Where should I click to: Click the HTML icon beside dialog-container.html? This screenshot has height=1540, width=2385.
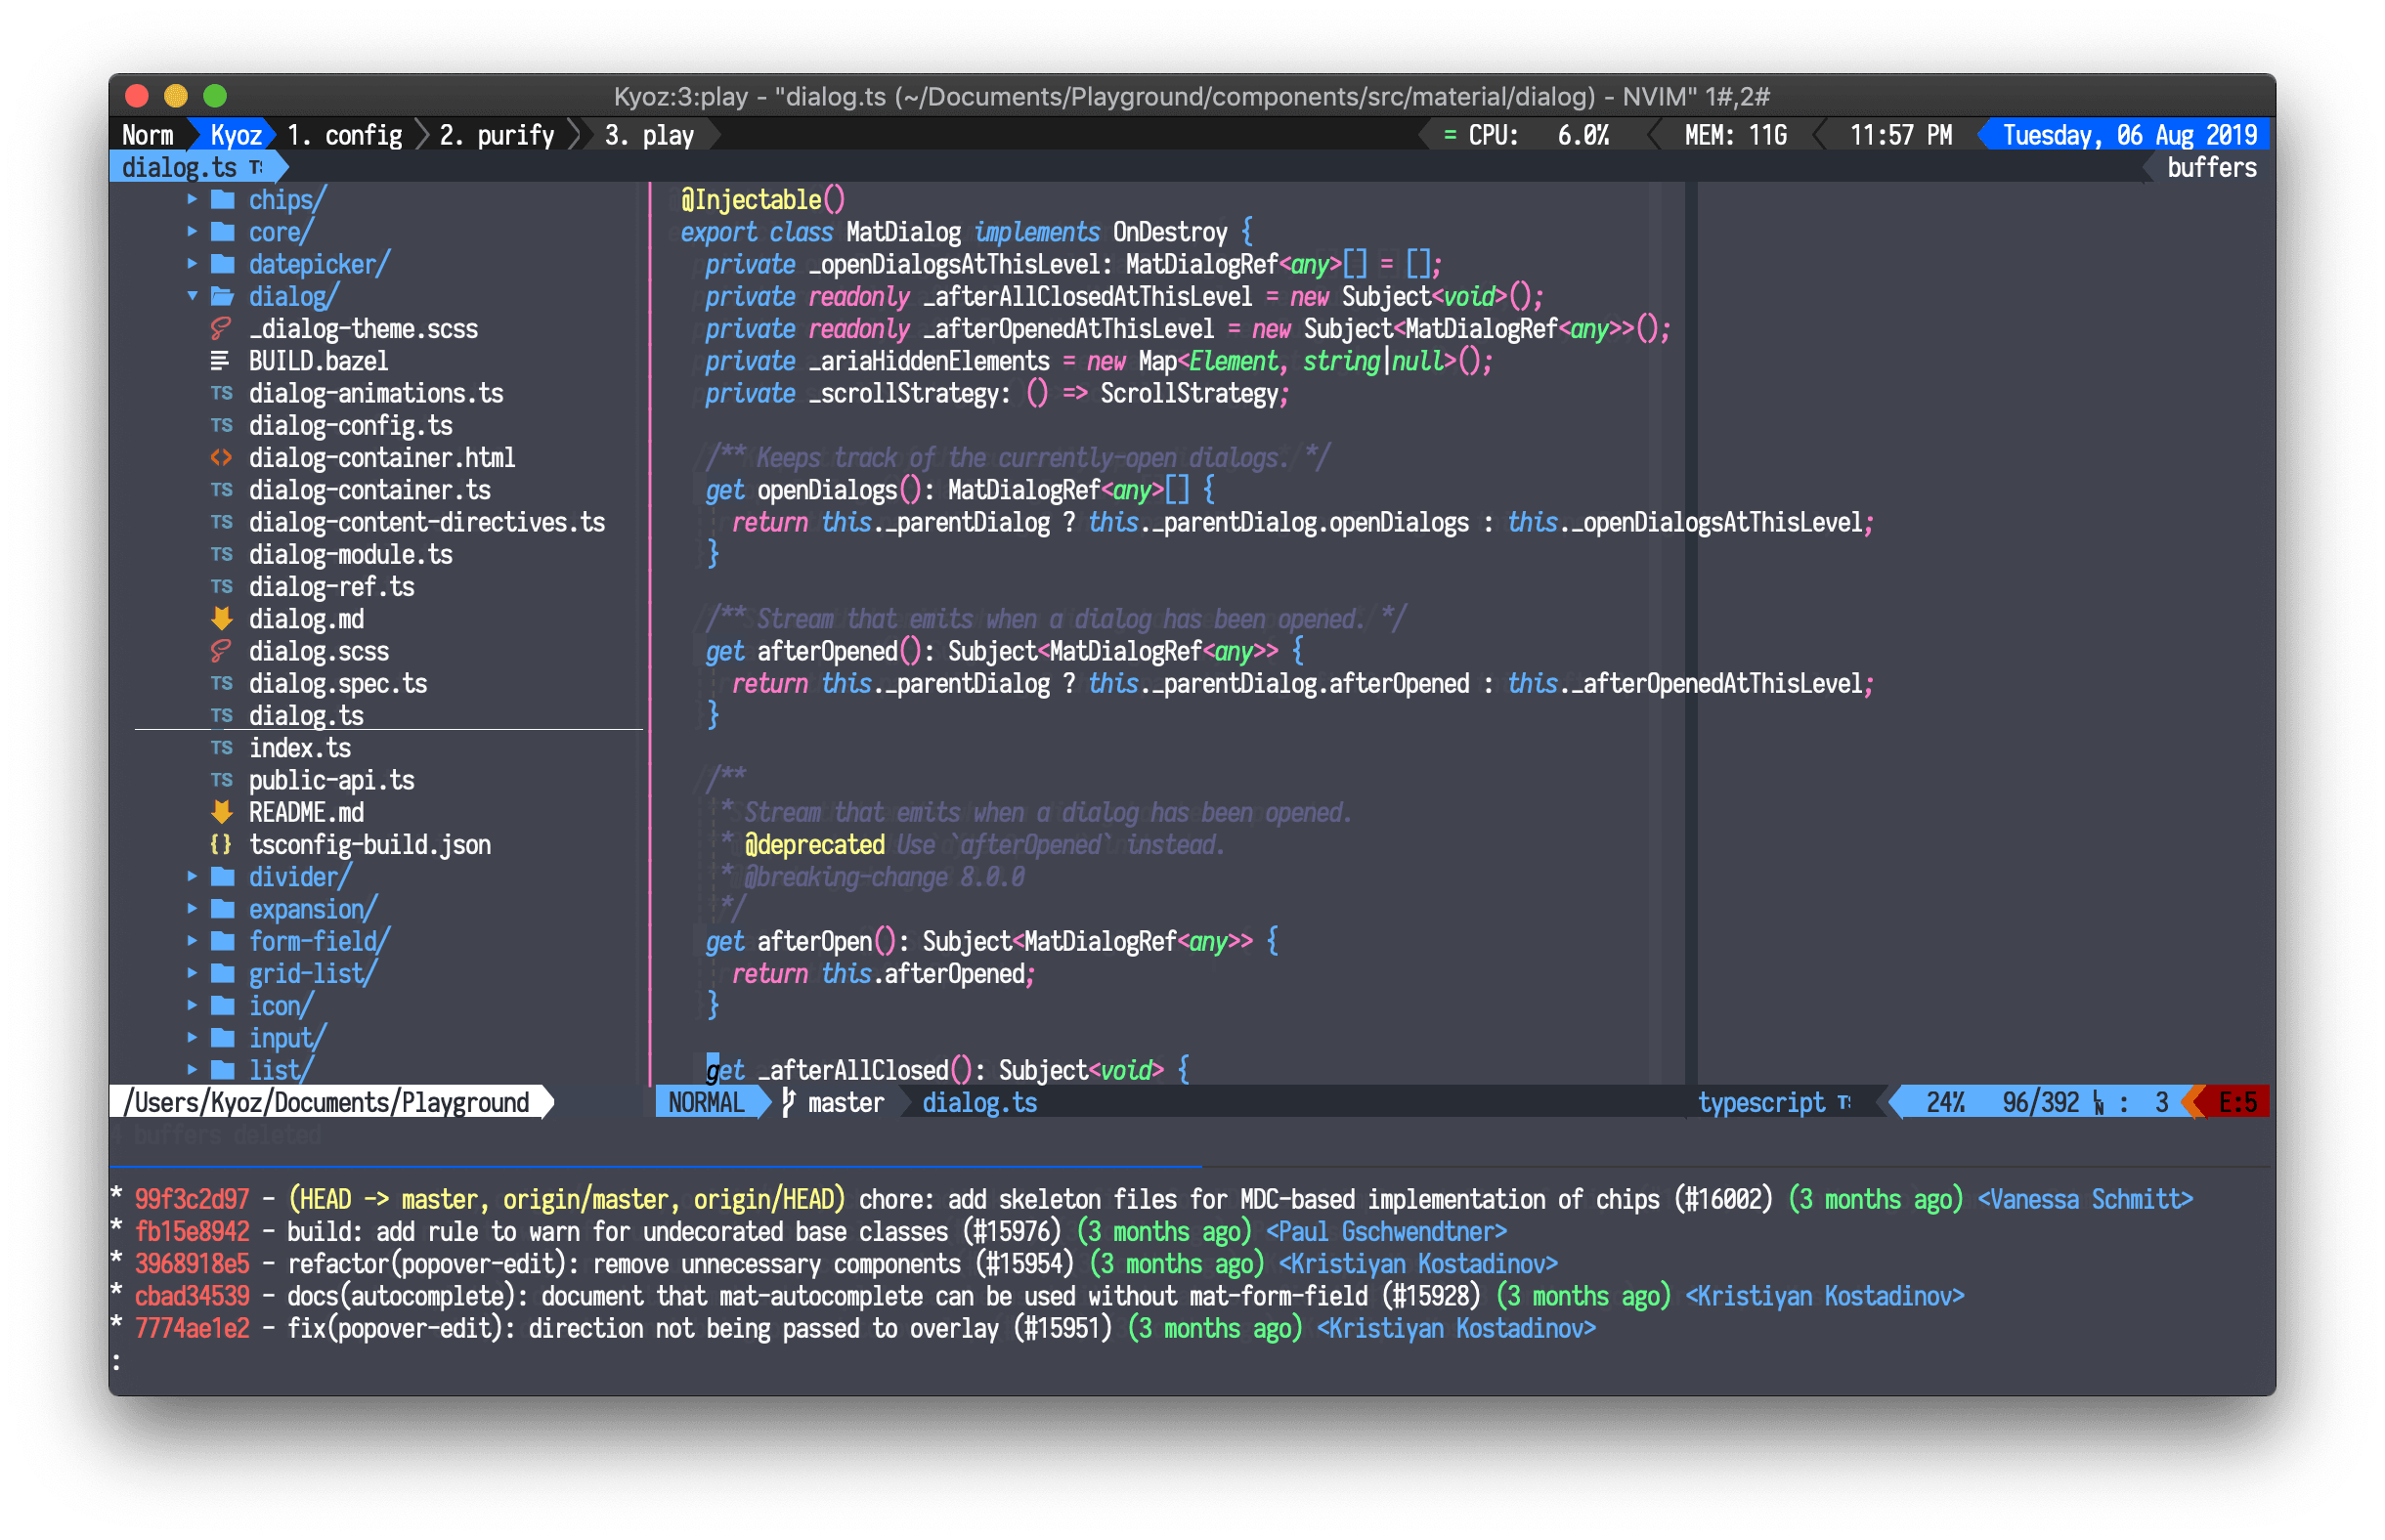(x=221, y=458)
